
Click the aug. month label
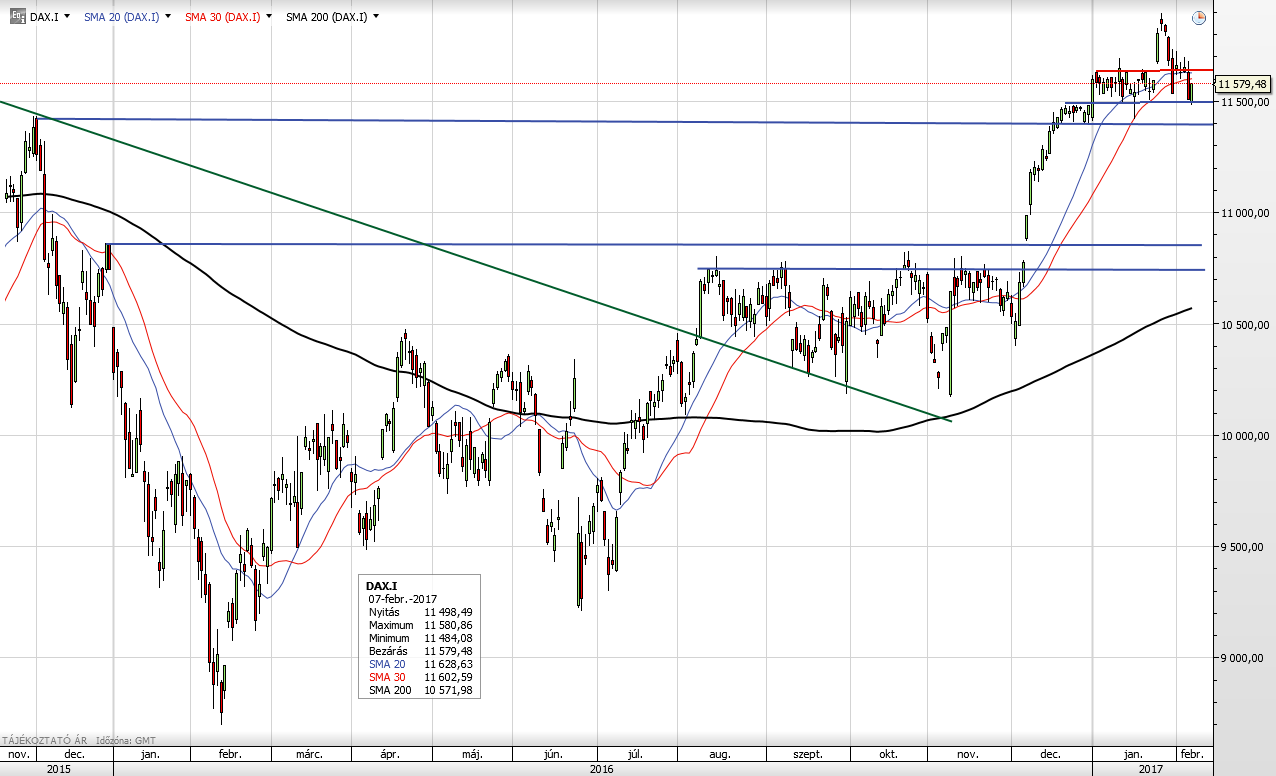tap(721, 754)
